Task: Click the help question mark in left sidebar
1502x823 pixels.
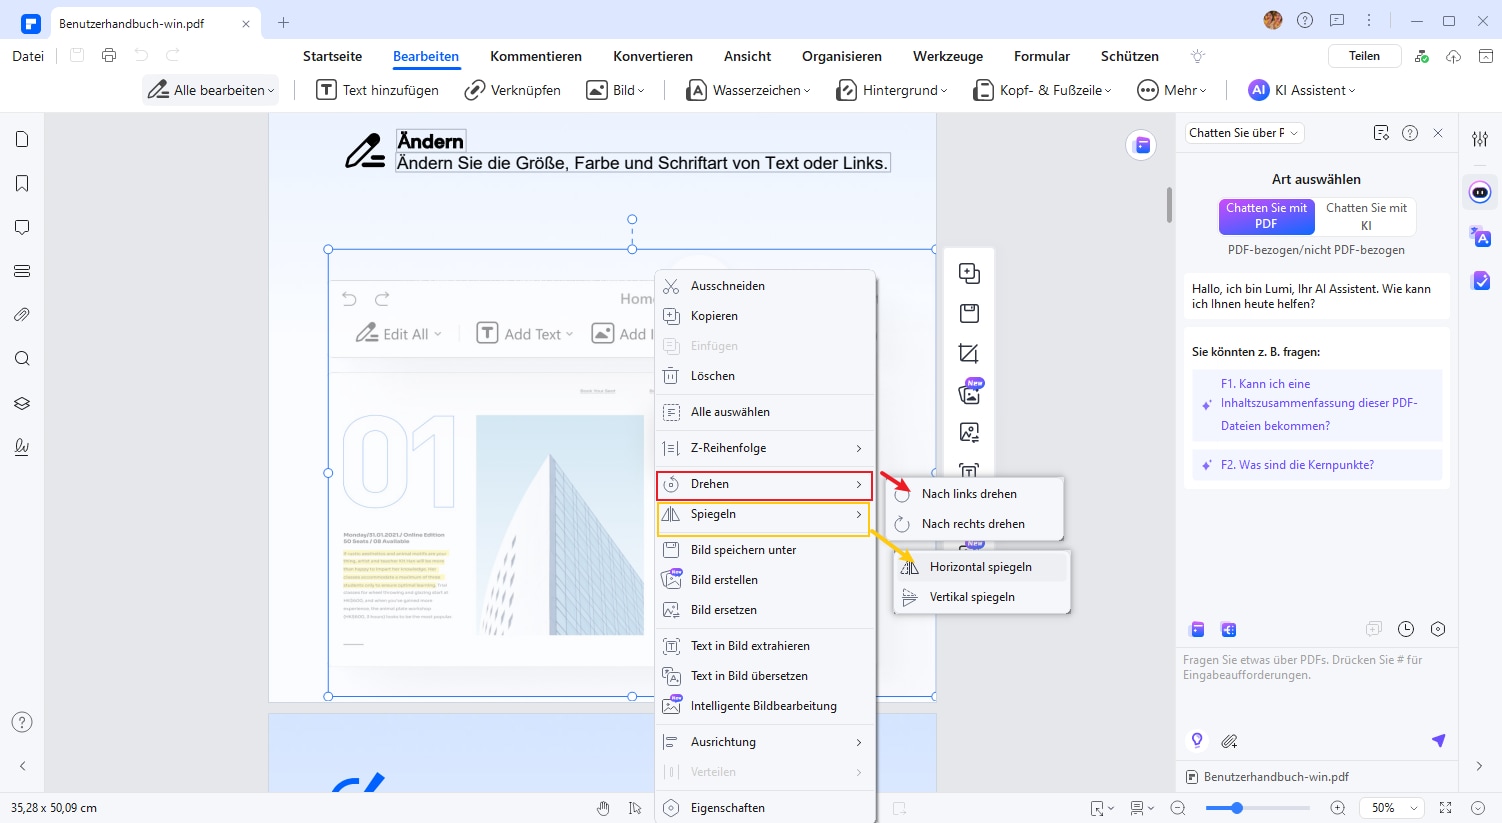Action: coord(22,722)
